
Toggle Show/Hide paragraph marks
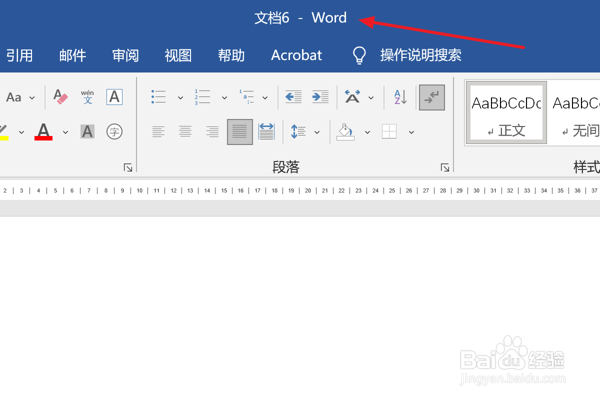click(432, 97)
